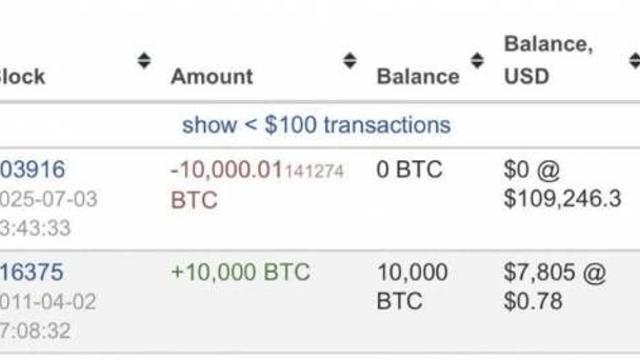The height and width of the screenshot is (360, 640).
Task: Click the 0 BTC balance cell
Action: 409,169
